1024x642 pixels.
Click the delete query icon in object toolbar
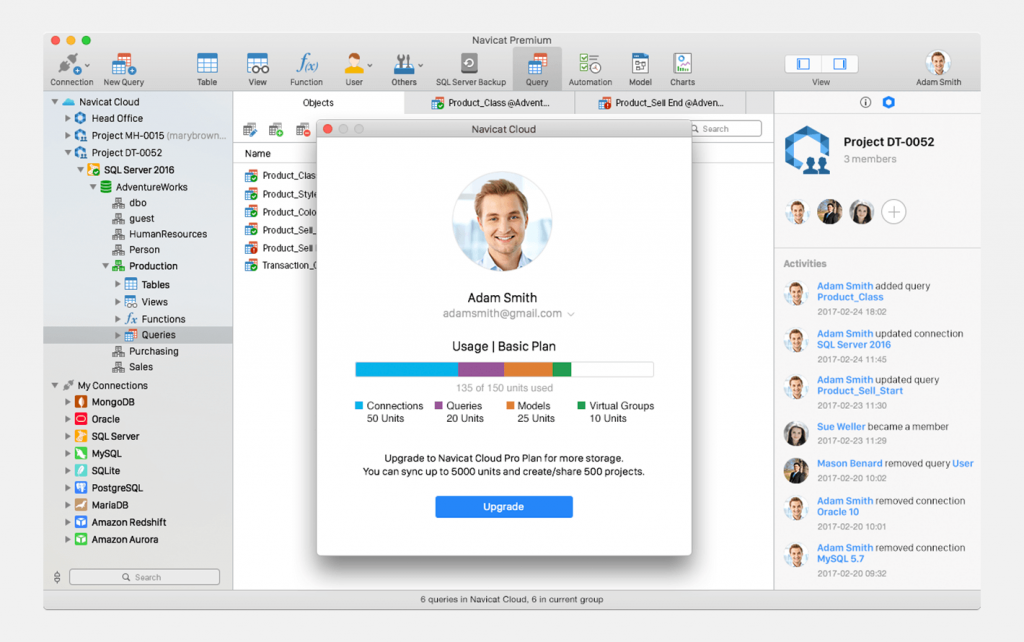302,130
